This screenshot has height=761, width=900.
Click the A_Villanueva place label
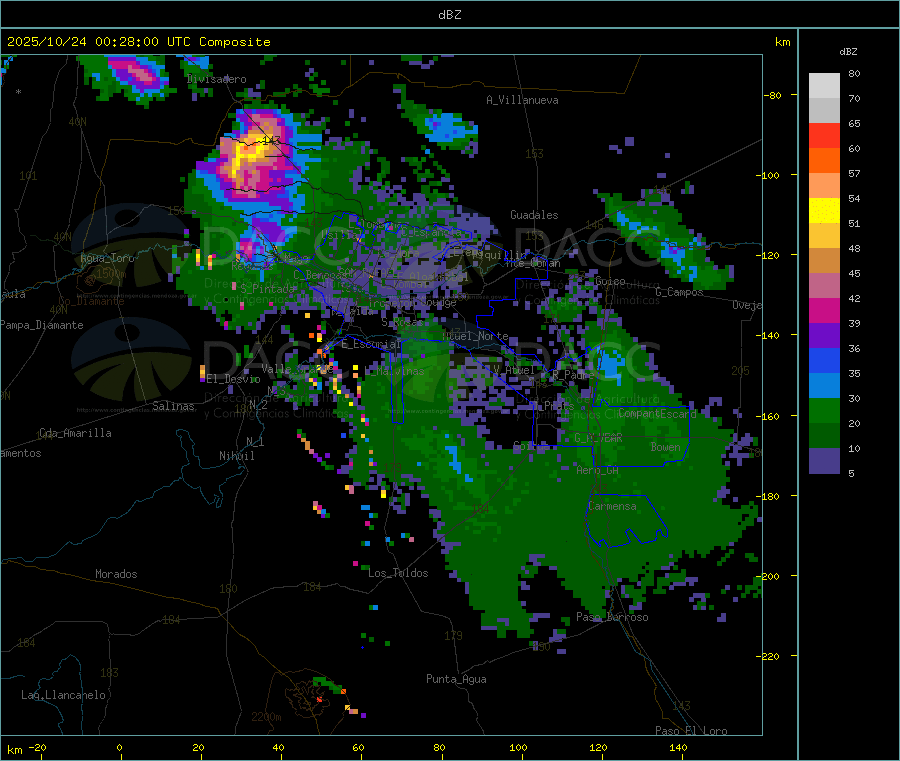tap(522, 100)
